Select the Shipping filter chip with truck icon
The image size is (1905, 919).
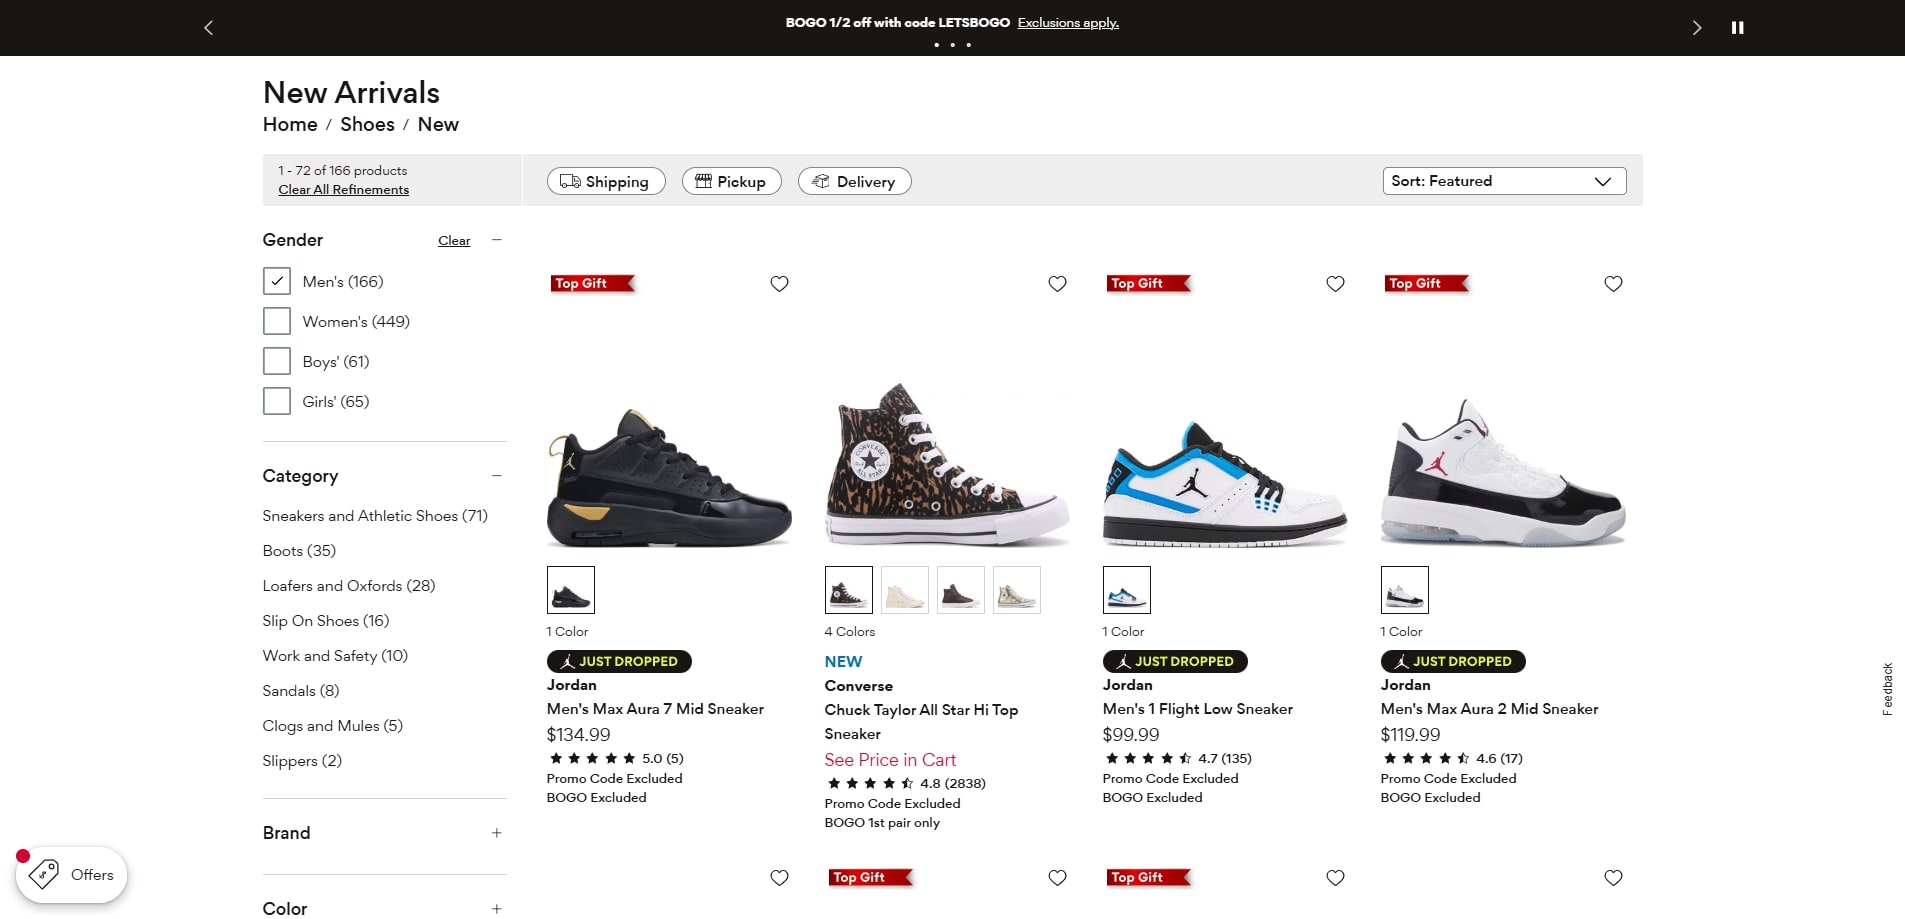click(x=605, y=181)
